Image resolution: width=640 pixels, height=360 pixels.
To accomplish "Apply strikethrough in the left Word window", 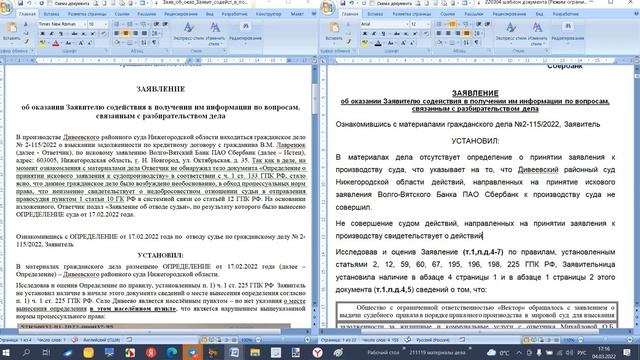I will [x=75, y=33].
